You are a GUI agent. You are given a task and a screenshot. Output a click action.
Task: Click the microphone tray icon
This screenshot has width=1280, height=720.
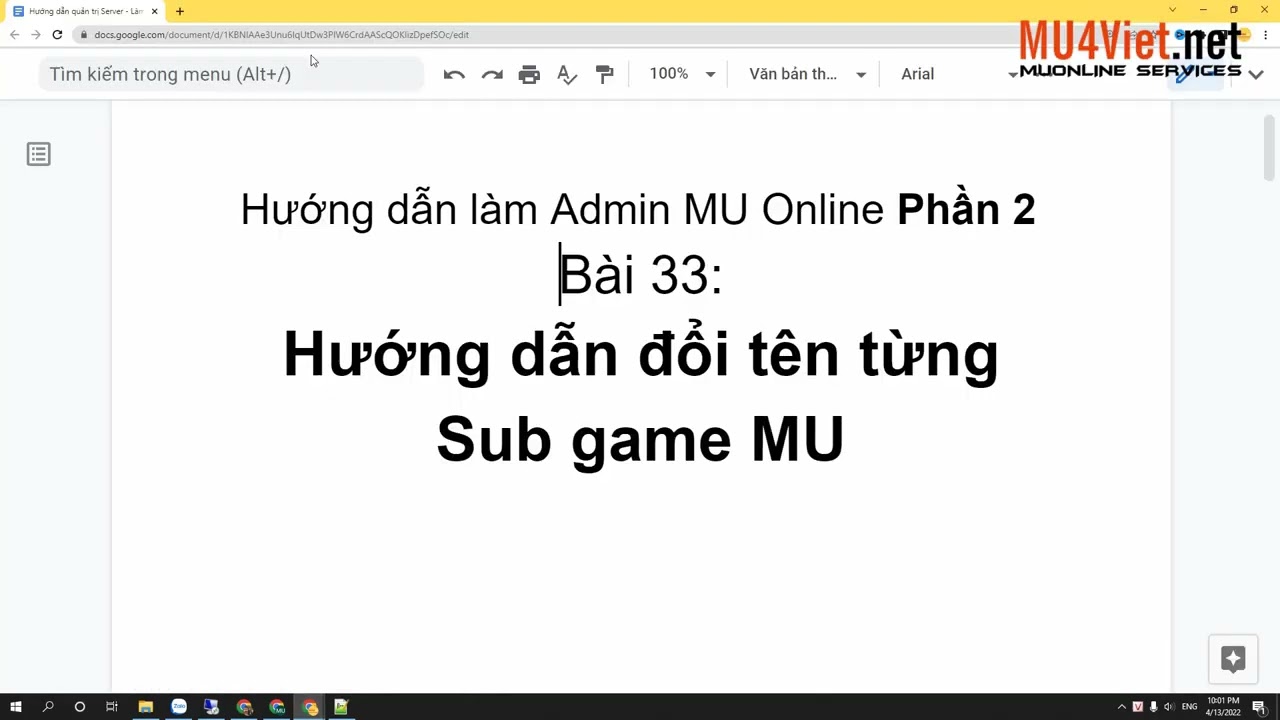1153,707
